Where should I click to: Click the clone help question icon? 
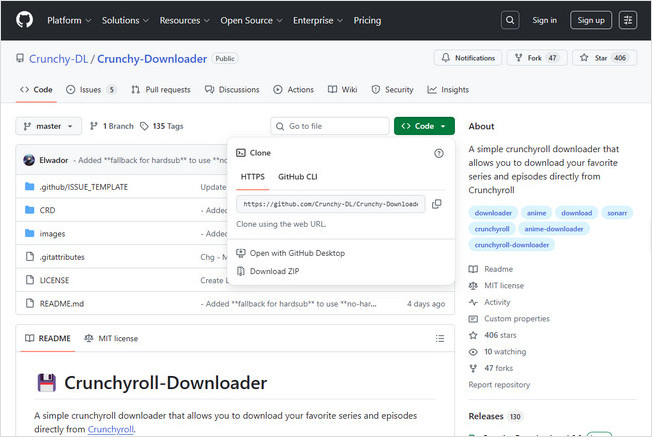[x=439, y=153]
